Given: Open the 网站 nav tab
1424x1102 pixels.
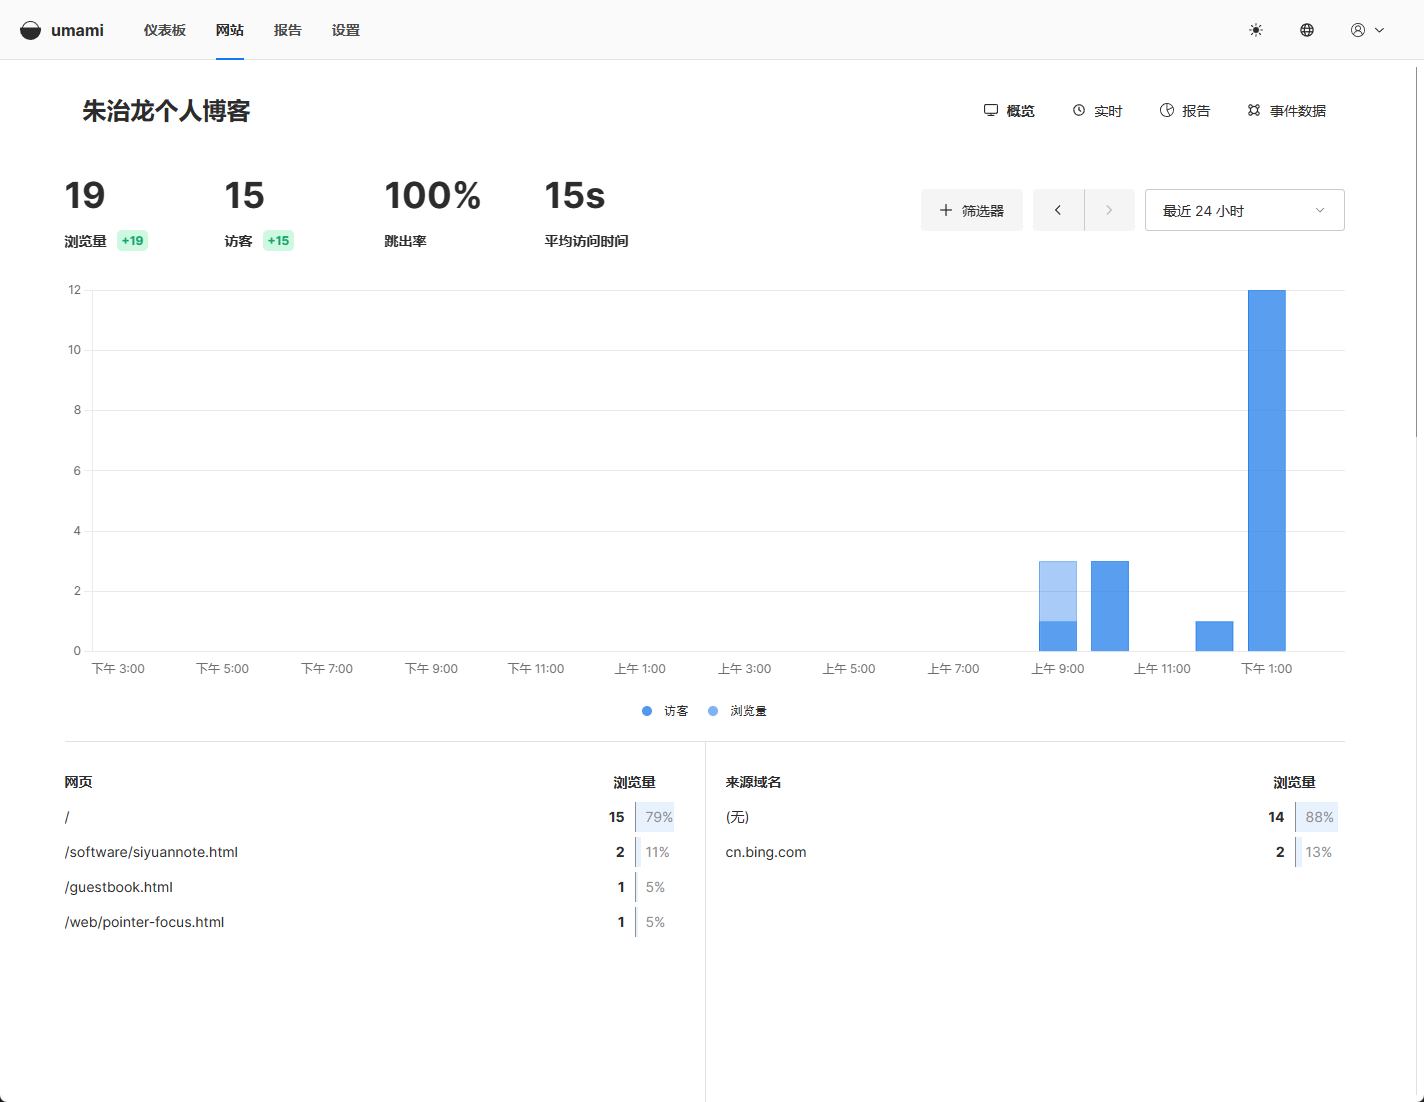Looking at the screenshot, I should coord(230,30).
